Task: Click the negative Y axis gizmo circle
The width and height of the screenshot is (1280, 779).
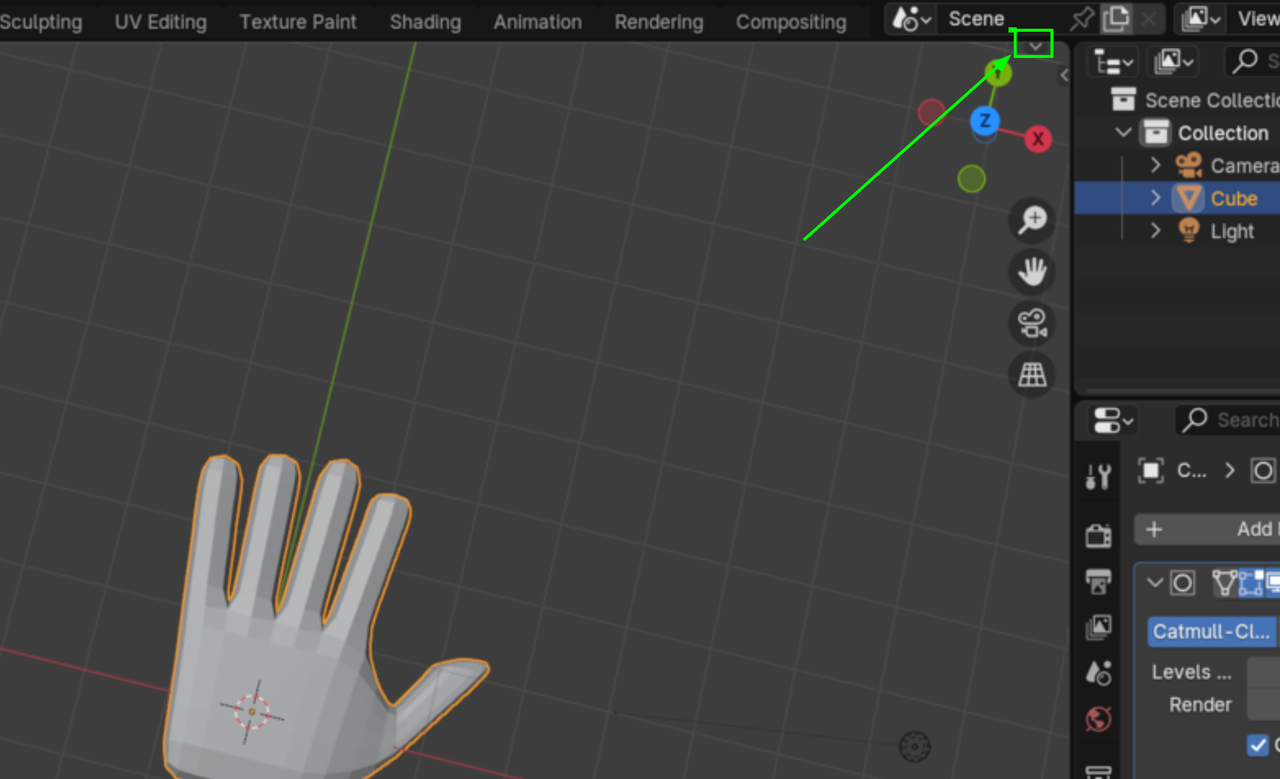Action: tap(971, 179)
